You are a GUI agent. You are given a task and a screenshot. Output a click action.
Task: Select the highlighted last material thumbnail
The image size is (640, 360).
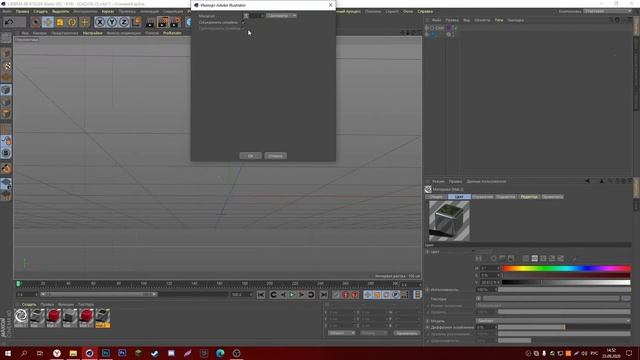(x=102, y=318)
